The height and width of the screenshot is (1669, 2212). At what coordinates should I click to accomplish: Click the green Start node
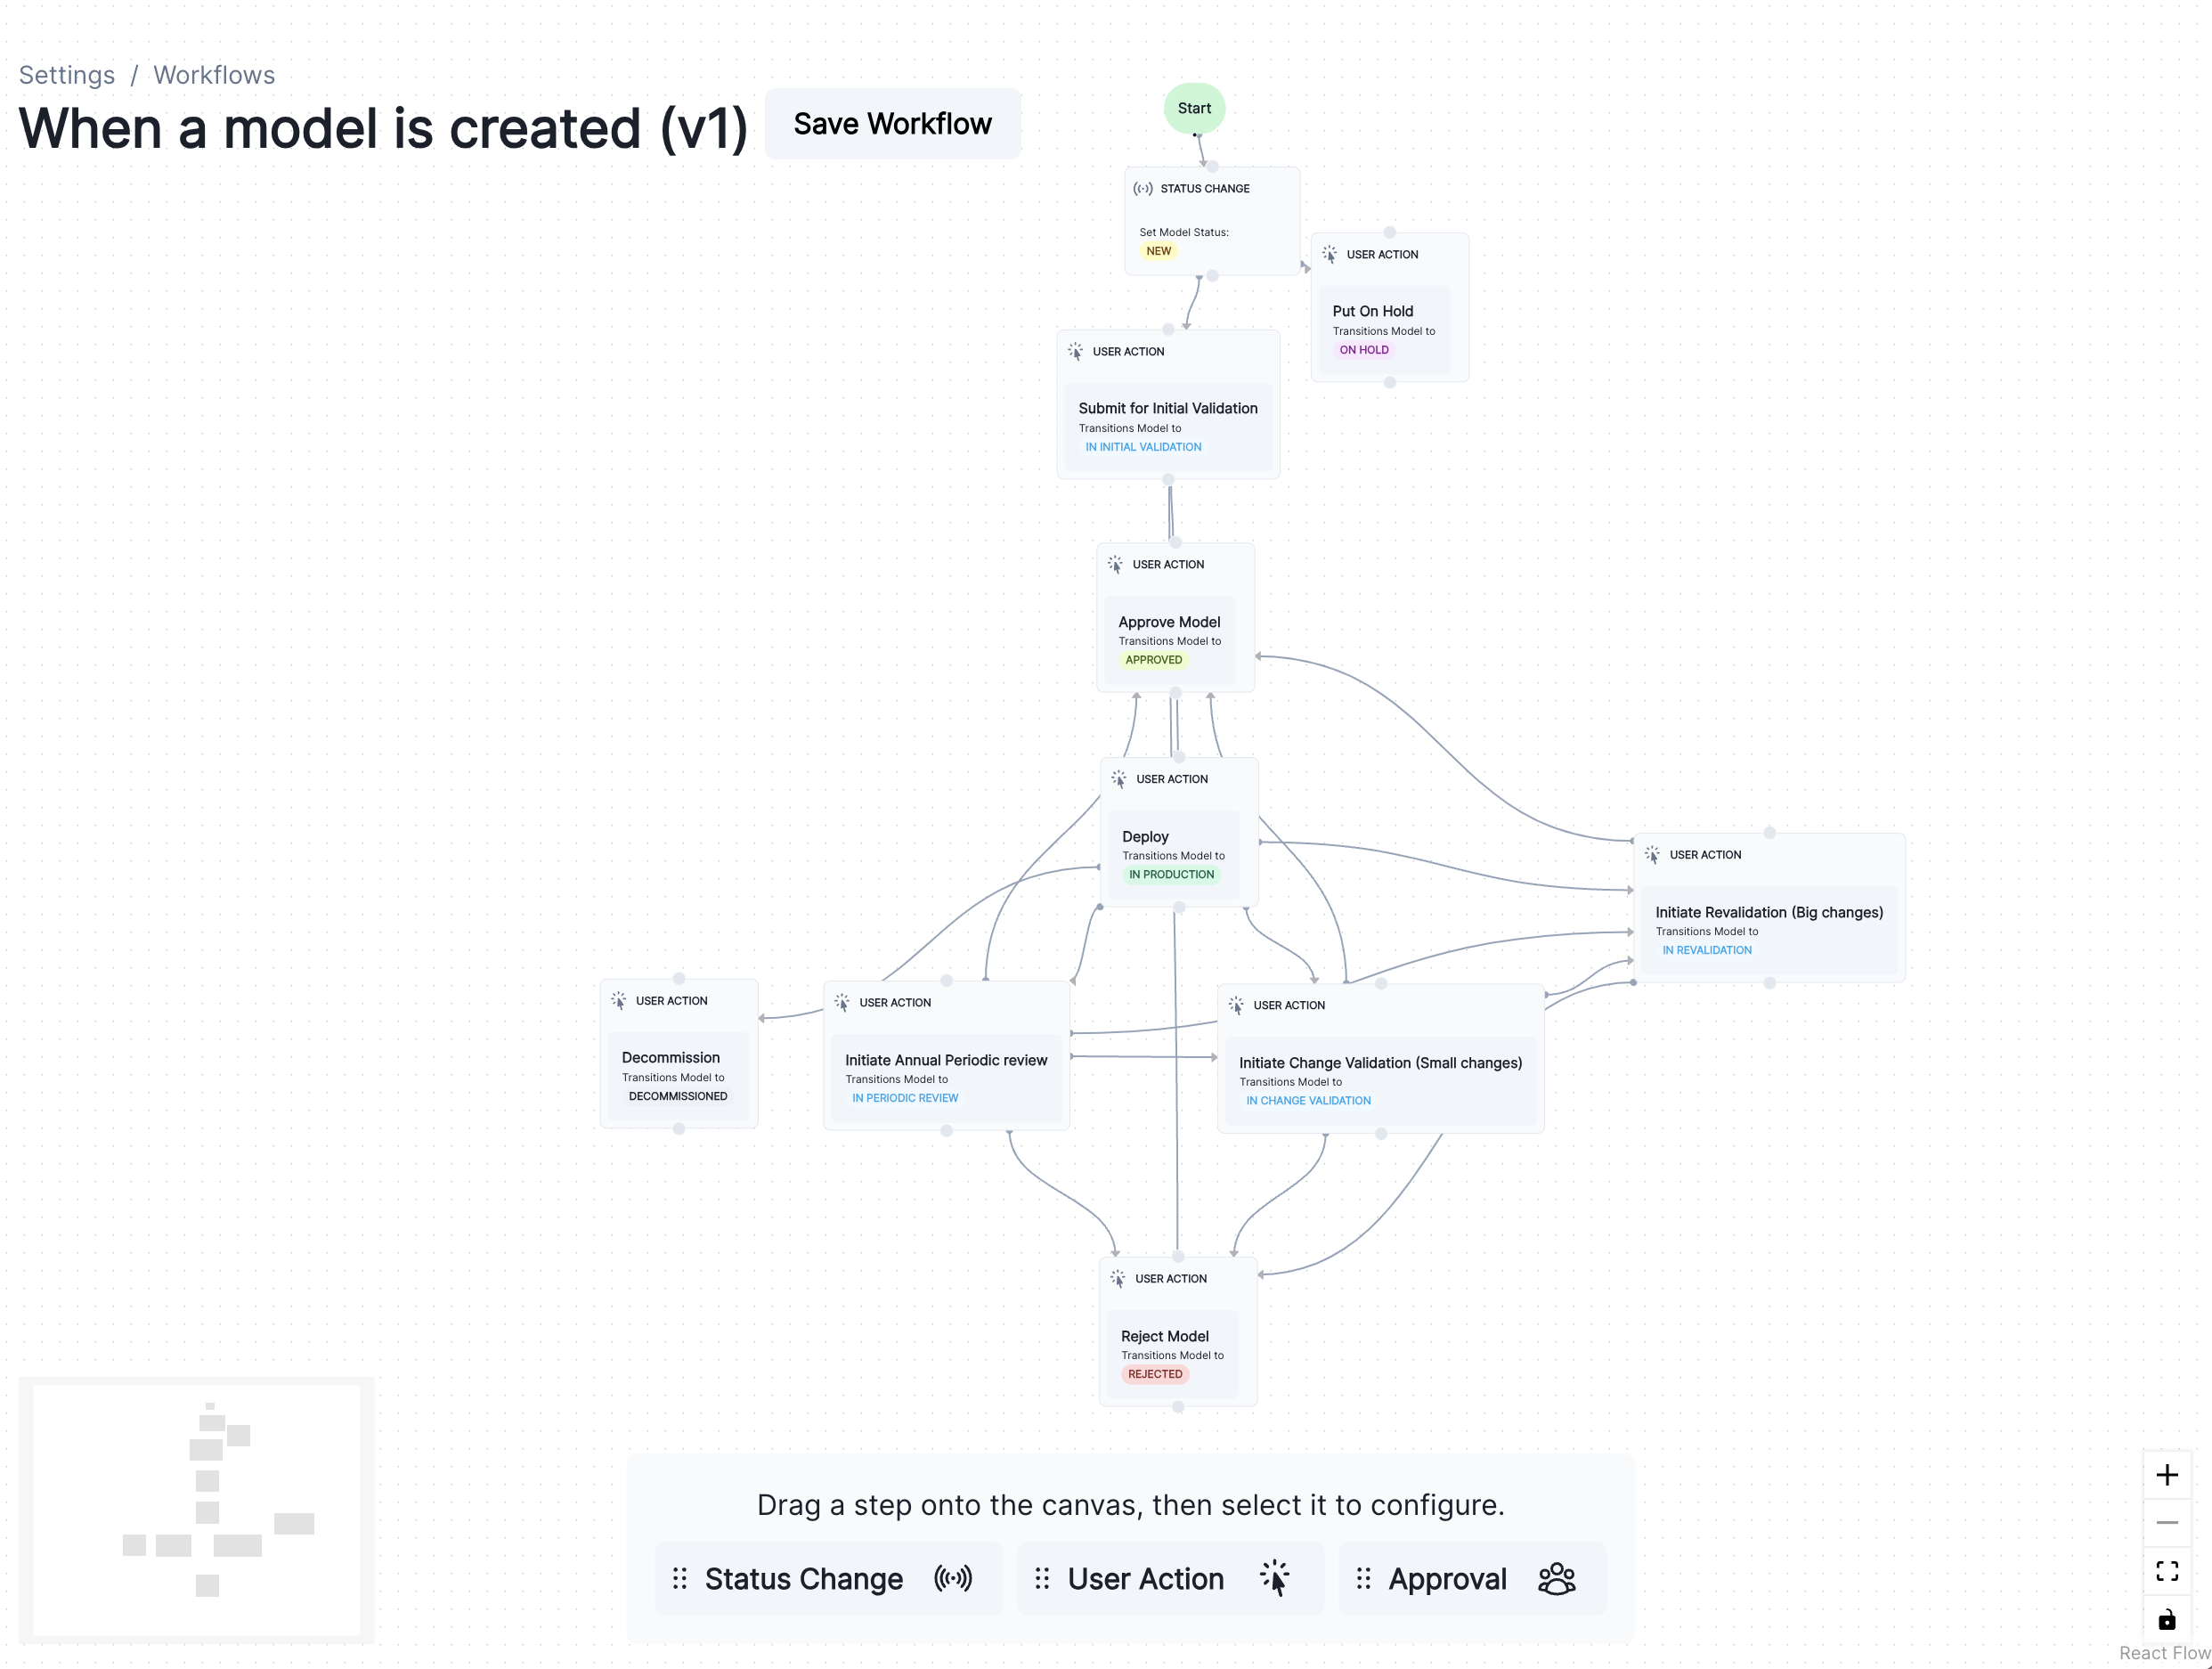coord(1194,108)
